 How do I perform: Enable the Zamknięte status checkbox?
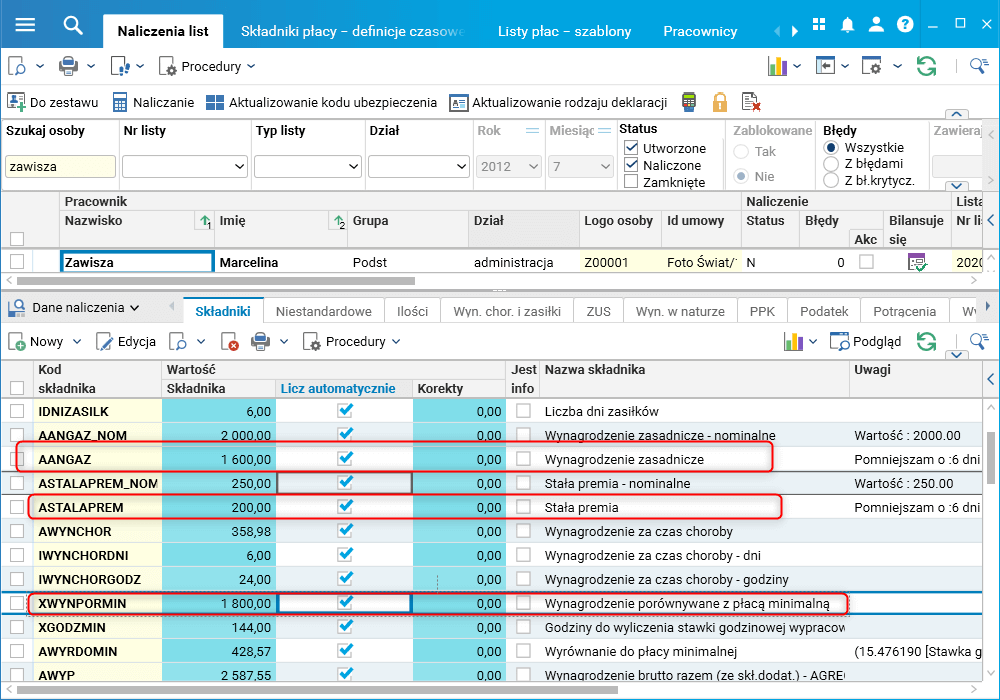(x=631, y=182)
